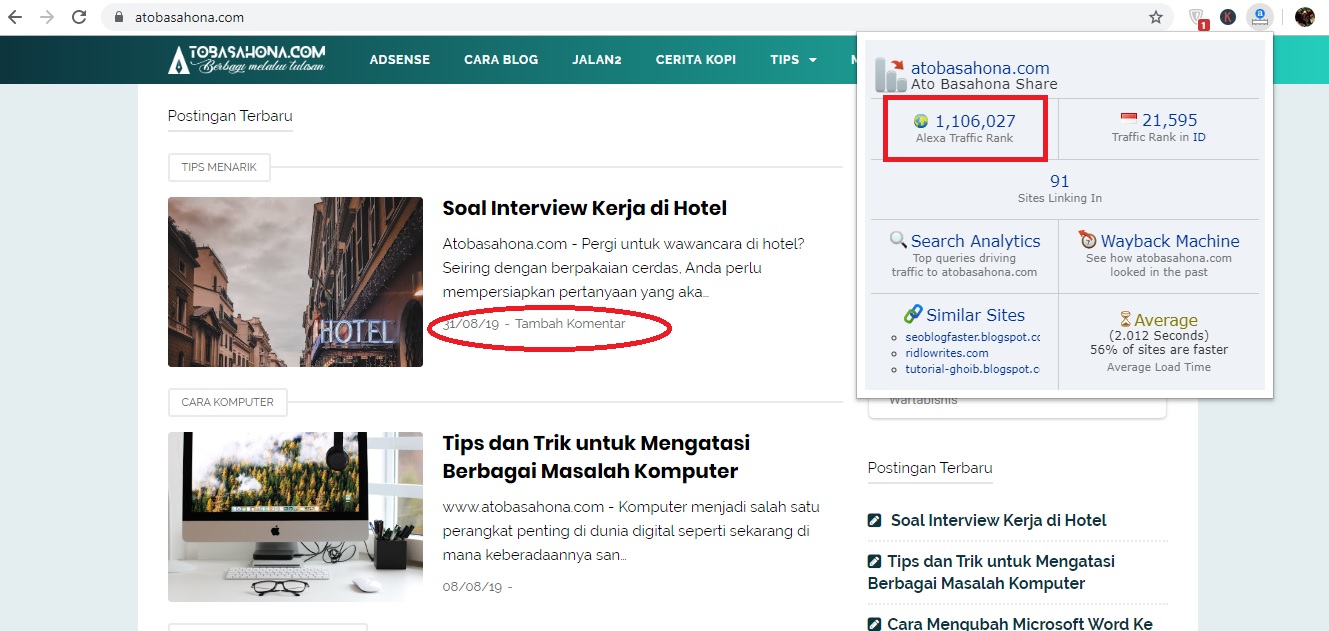
Task: Open the ridlowrites.com similar site
Action: (x=947, y=353)
